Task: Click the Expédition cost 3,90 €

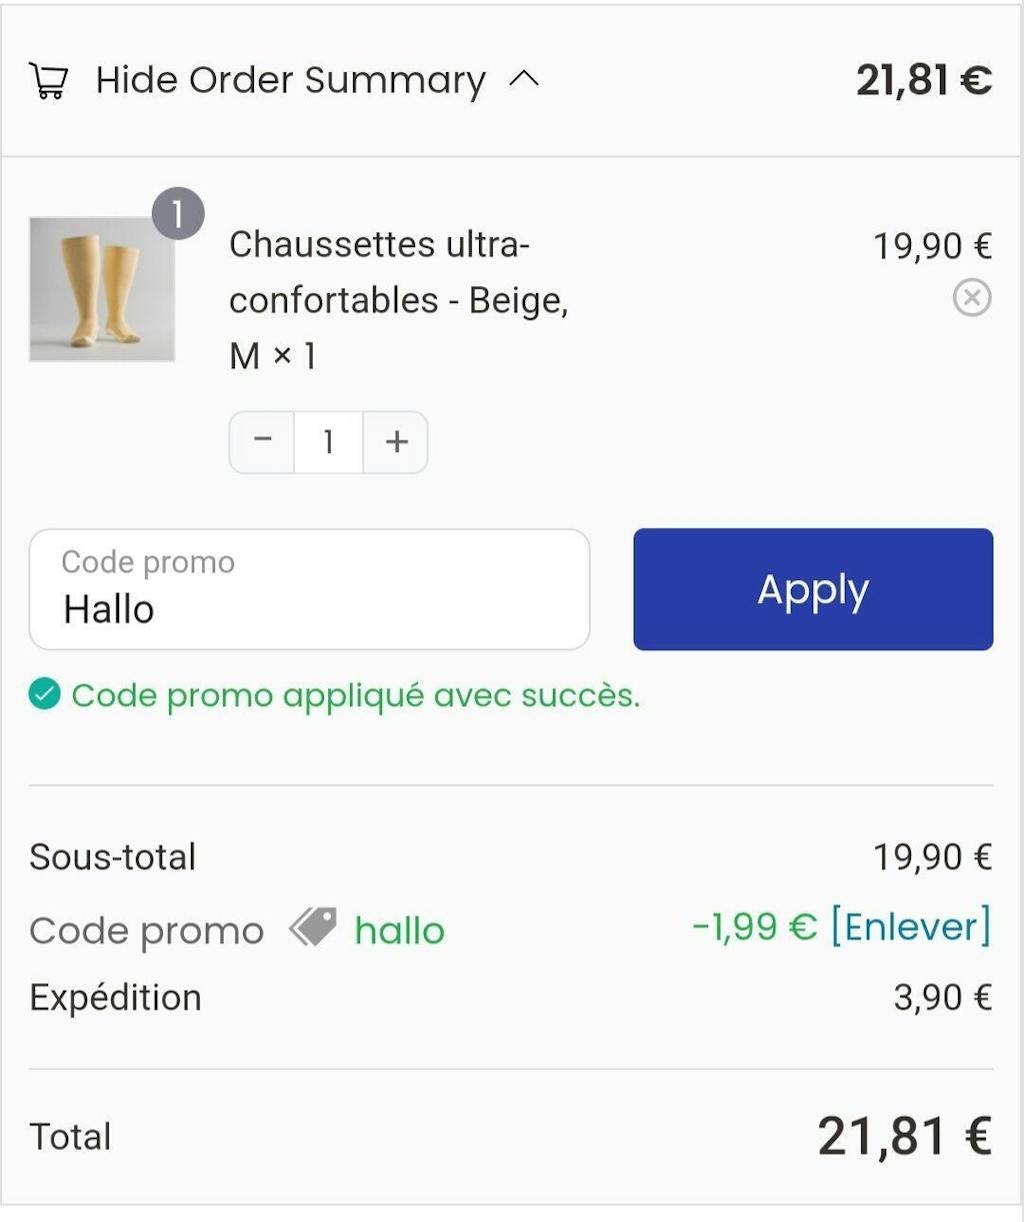Action: pos(942,997)
